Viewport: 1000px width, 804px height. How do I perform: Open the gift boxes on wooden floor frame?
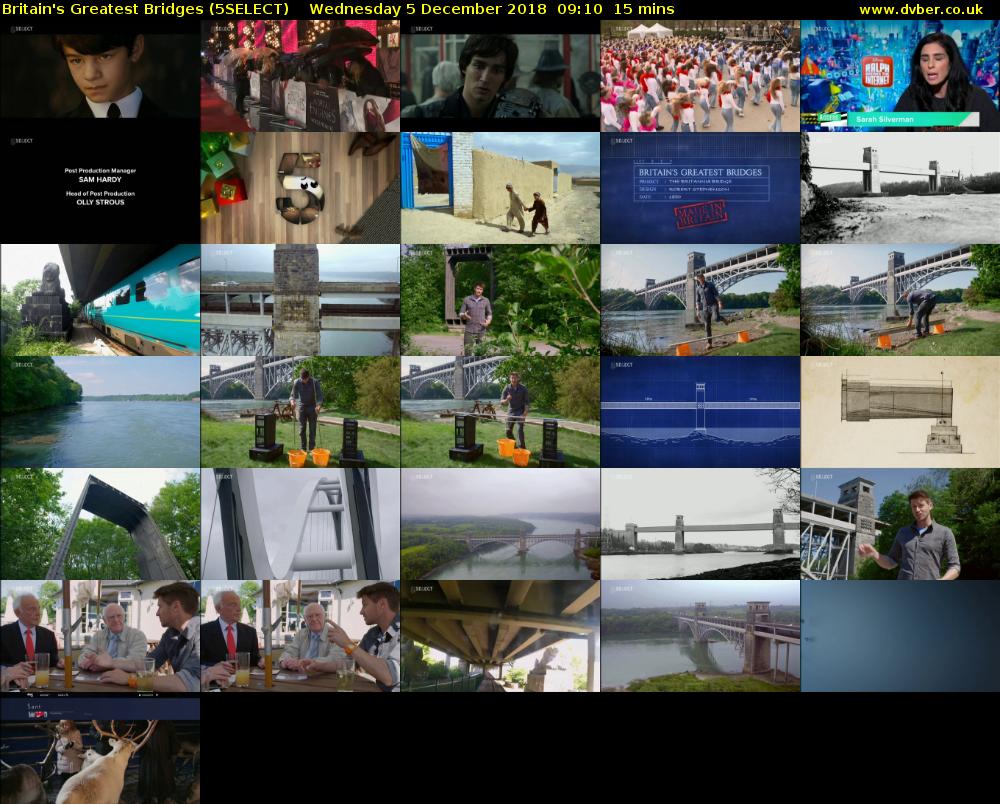point(300,188)
